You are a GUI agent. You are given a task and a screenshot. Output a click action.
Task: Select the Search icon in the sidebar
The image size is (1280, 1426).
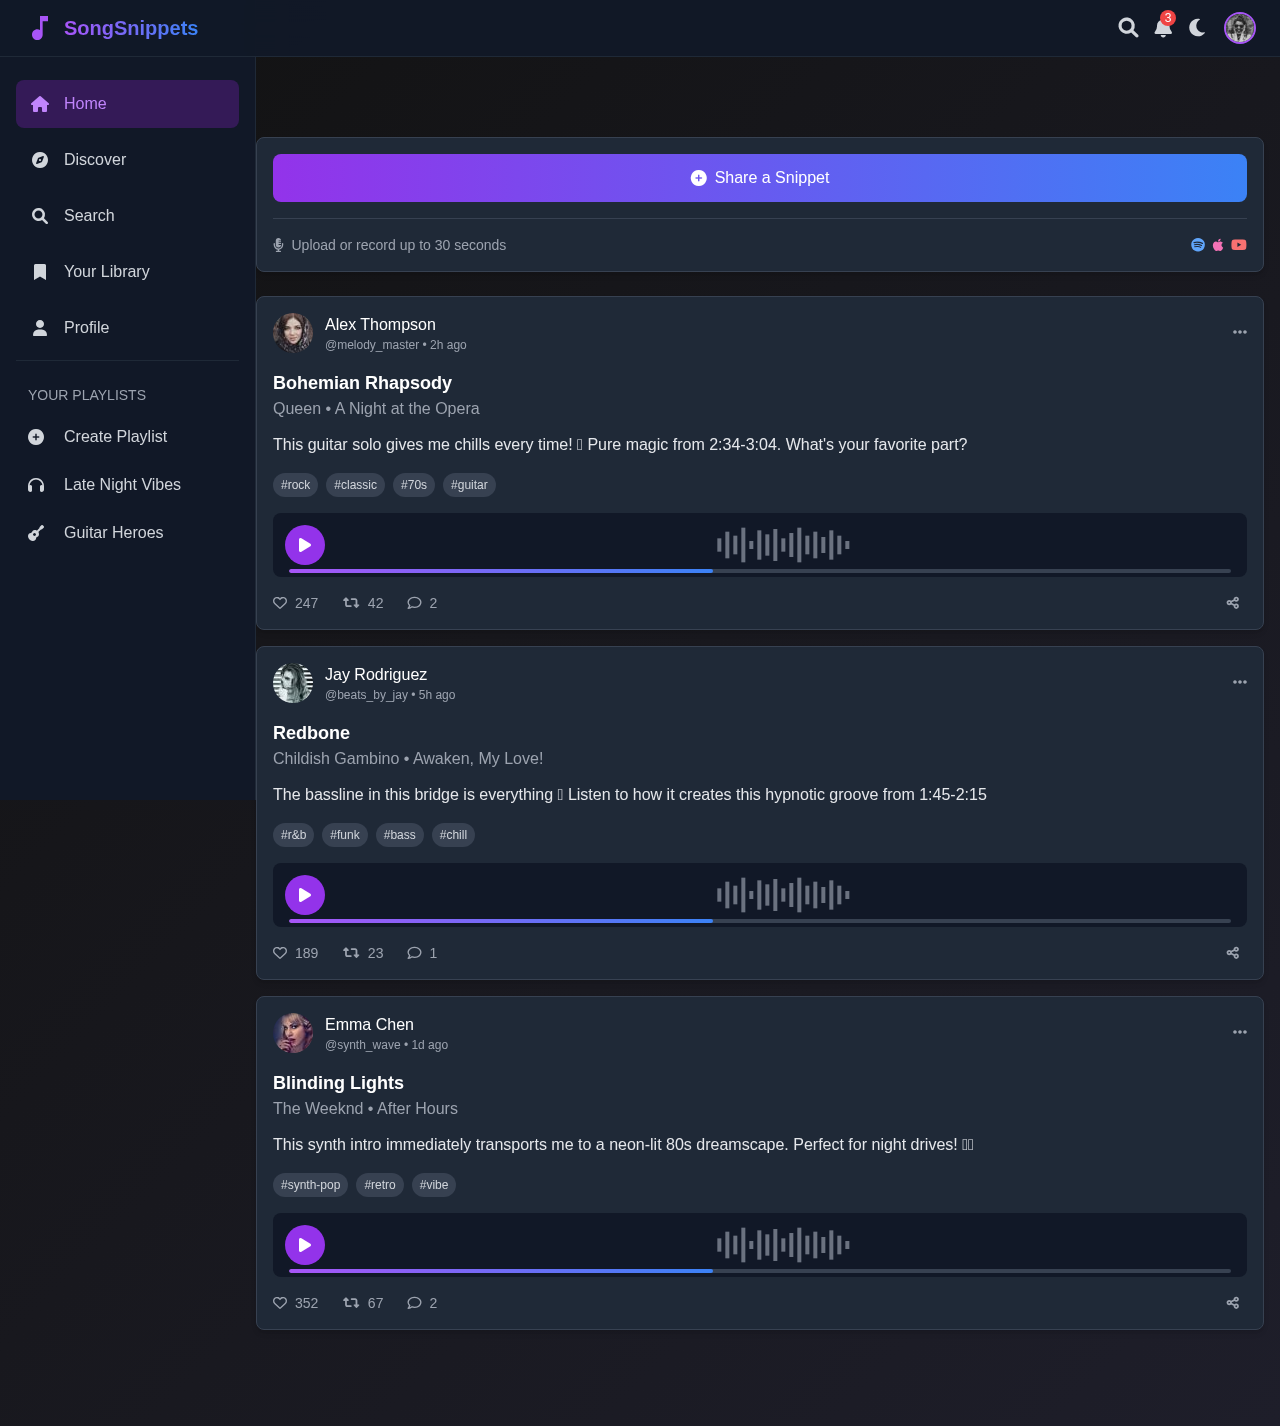tap(40, 216)
